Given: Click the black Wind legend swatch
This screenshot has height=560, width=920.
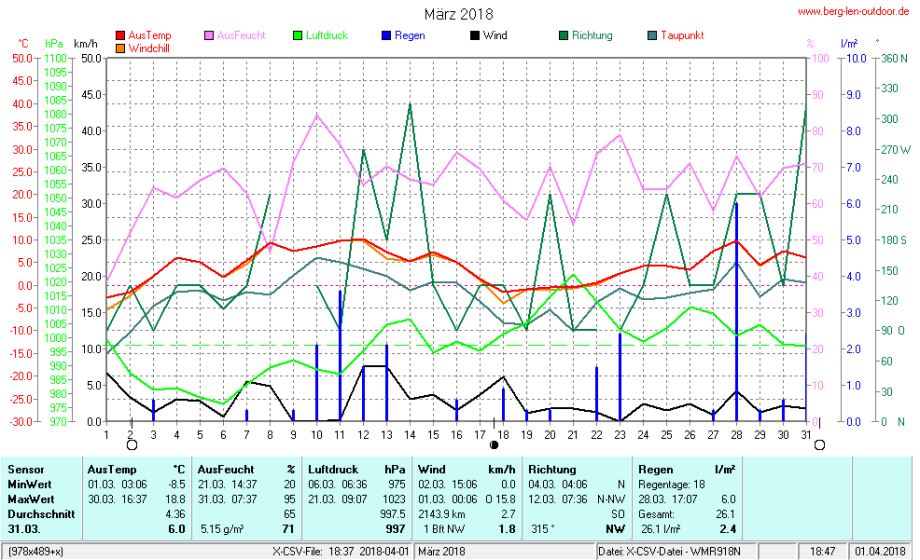Looking at the screenshot, I should 473,36.
